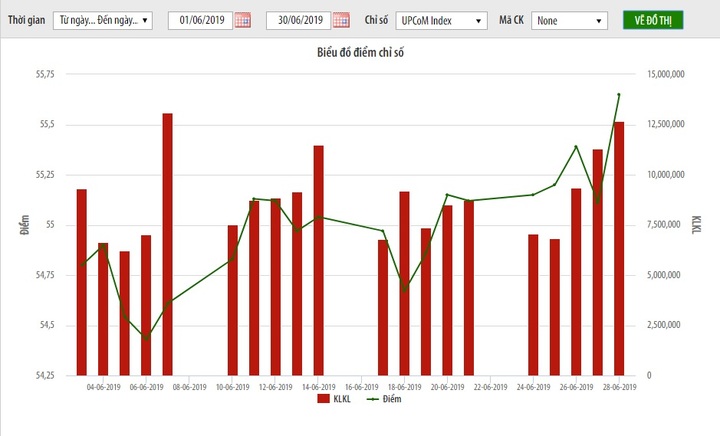Click the volume bar for 24-06-2019
The image size is (720, 436).
coord(533,305)
